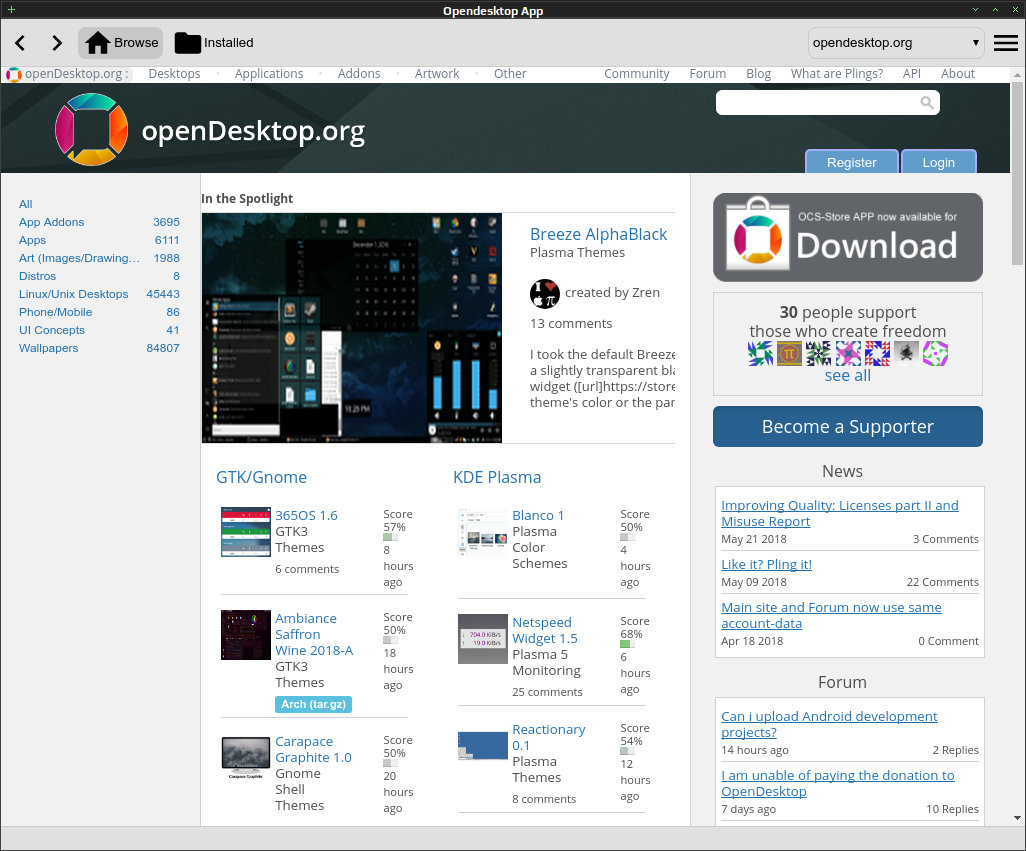Select the App Addons category
Image resolution: width=1026 pixels, height=851 pixels.
pyautogui.click(x=52, y=222)
